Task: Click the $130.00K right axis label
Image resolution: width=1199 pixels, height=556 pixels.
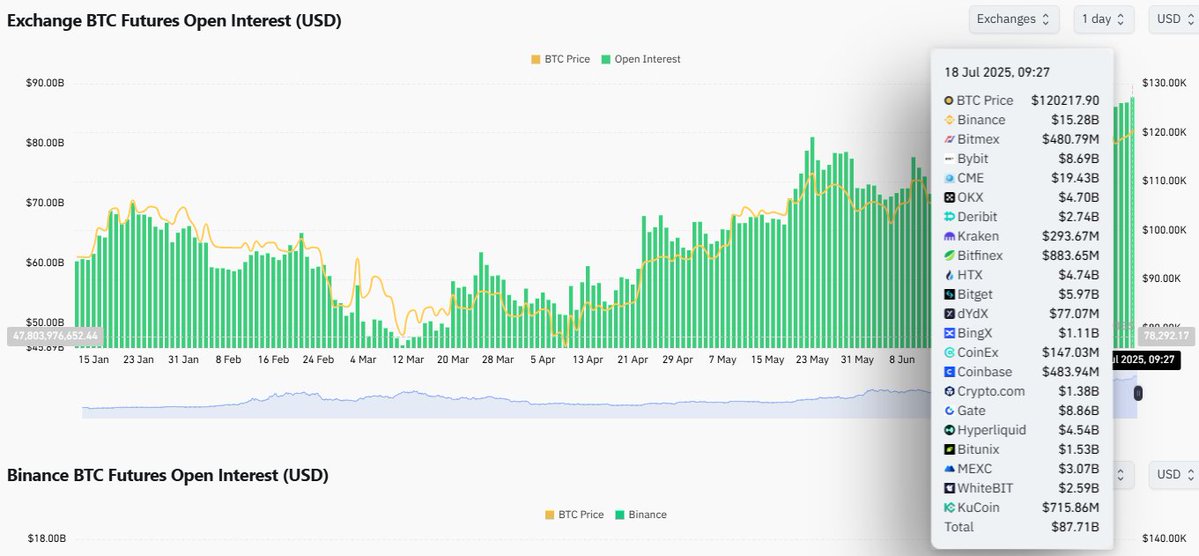Action: (1164, 83)
